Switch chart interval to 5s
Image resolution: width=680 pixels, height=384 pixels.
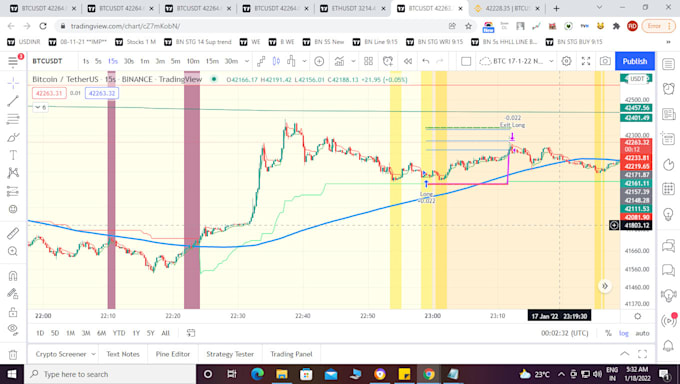pyautogui.click(x=98, y=61)
